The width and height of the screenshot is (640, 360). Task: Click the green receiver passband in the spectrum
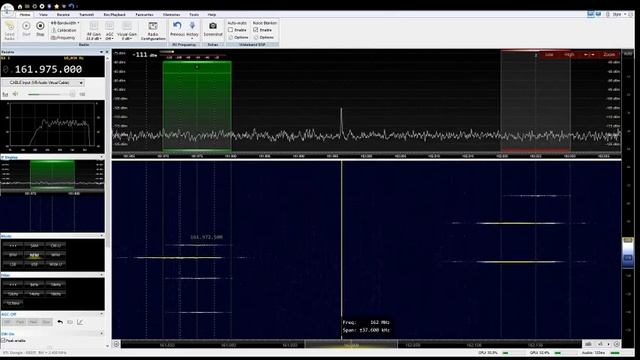pos(197,106)
